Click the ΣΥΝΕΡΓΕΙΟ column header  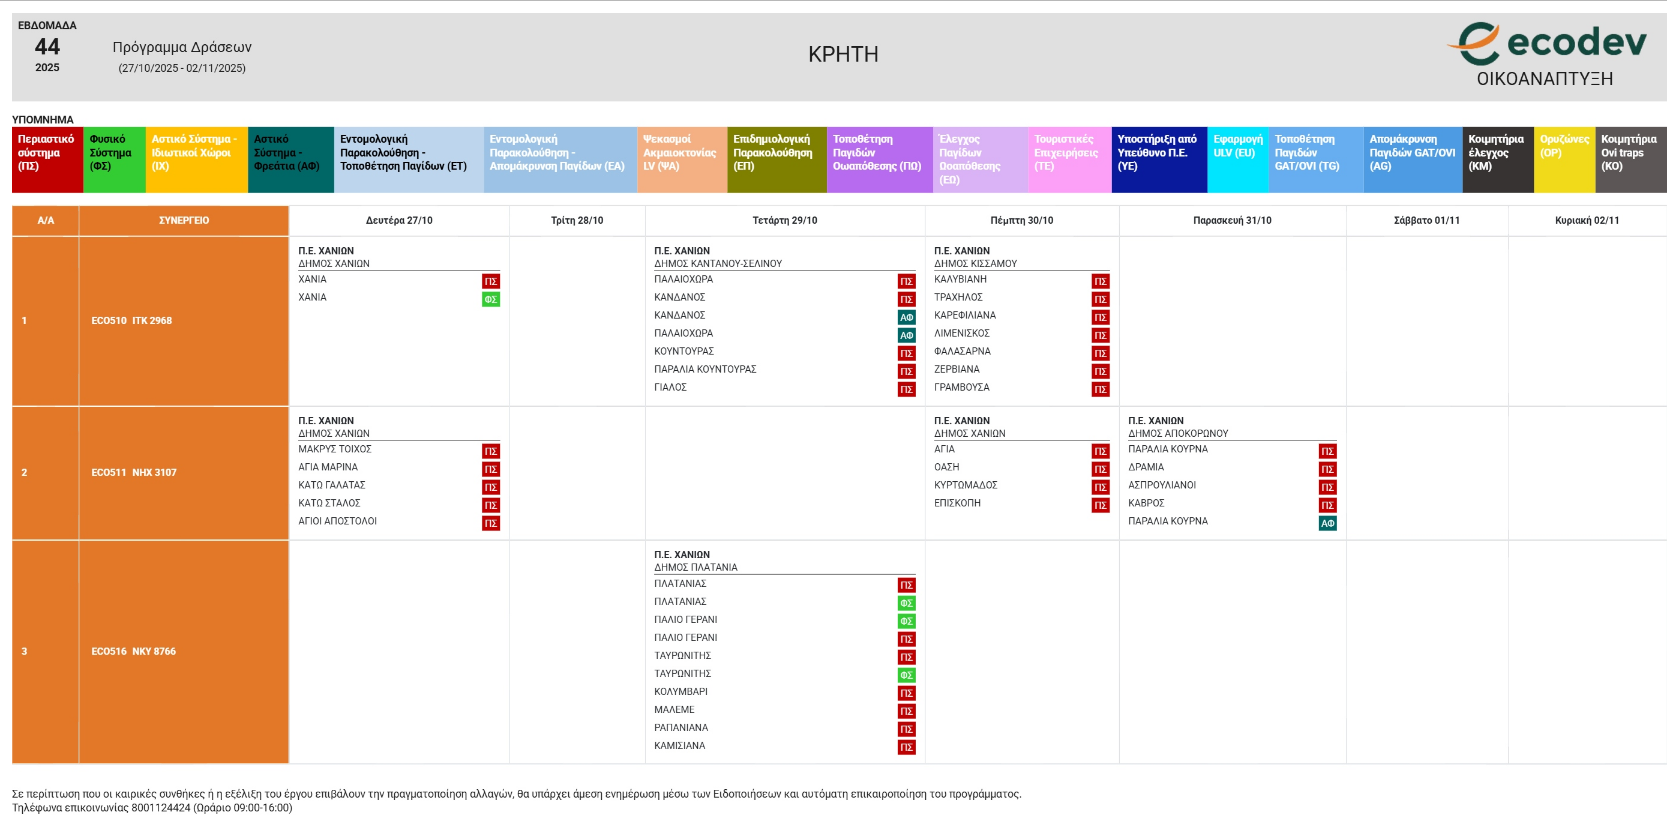click(184, 220)
